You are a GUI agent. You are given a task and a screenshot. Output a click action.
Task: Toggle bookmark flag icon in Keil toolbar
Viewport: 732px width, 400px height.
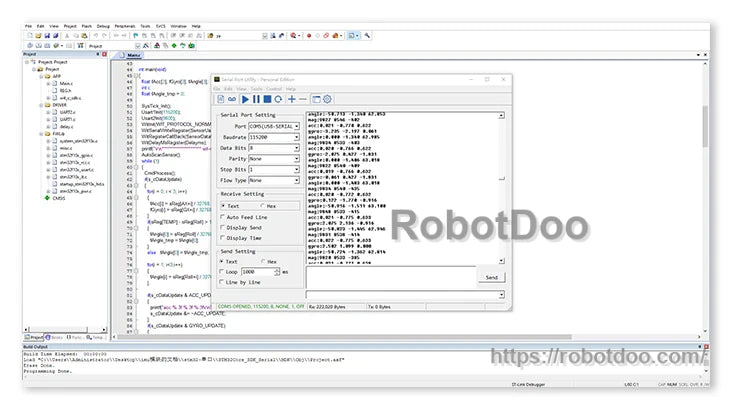click(136, 35)
